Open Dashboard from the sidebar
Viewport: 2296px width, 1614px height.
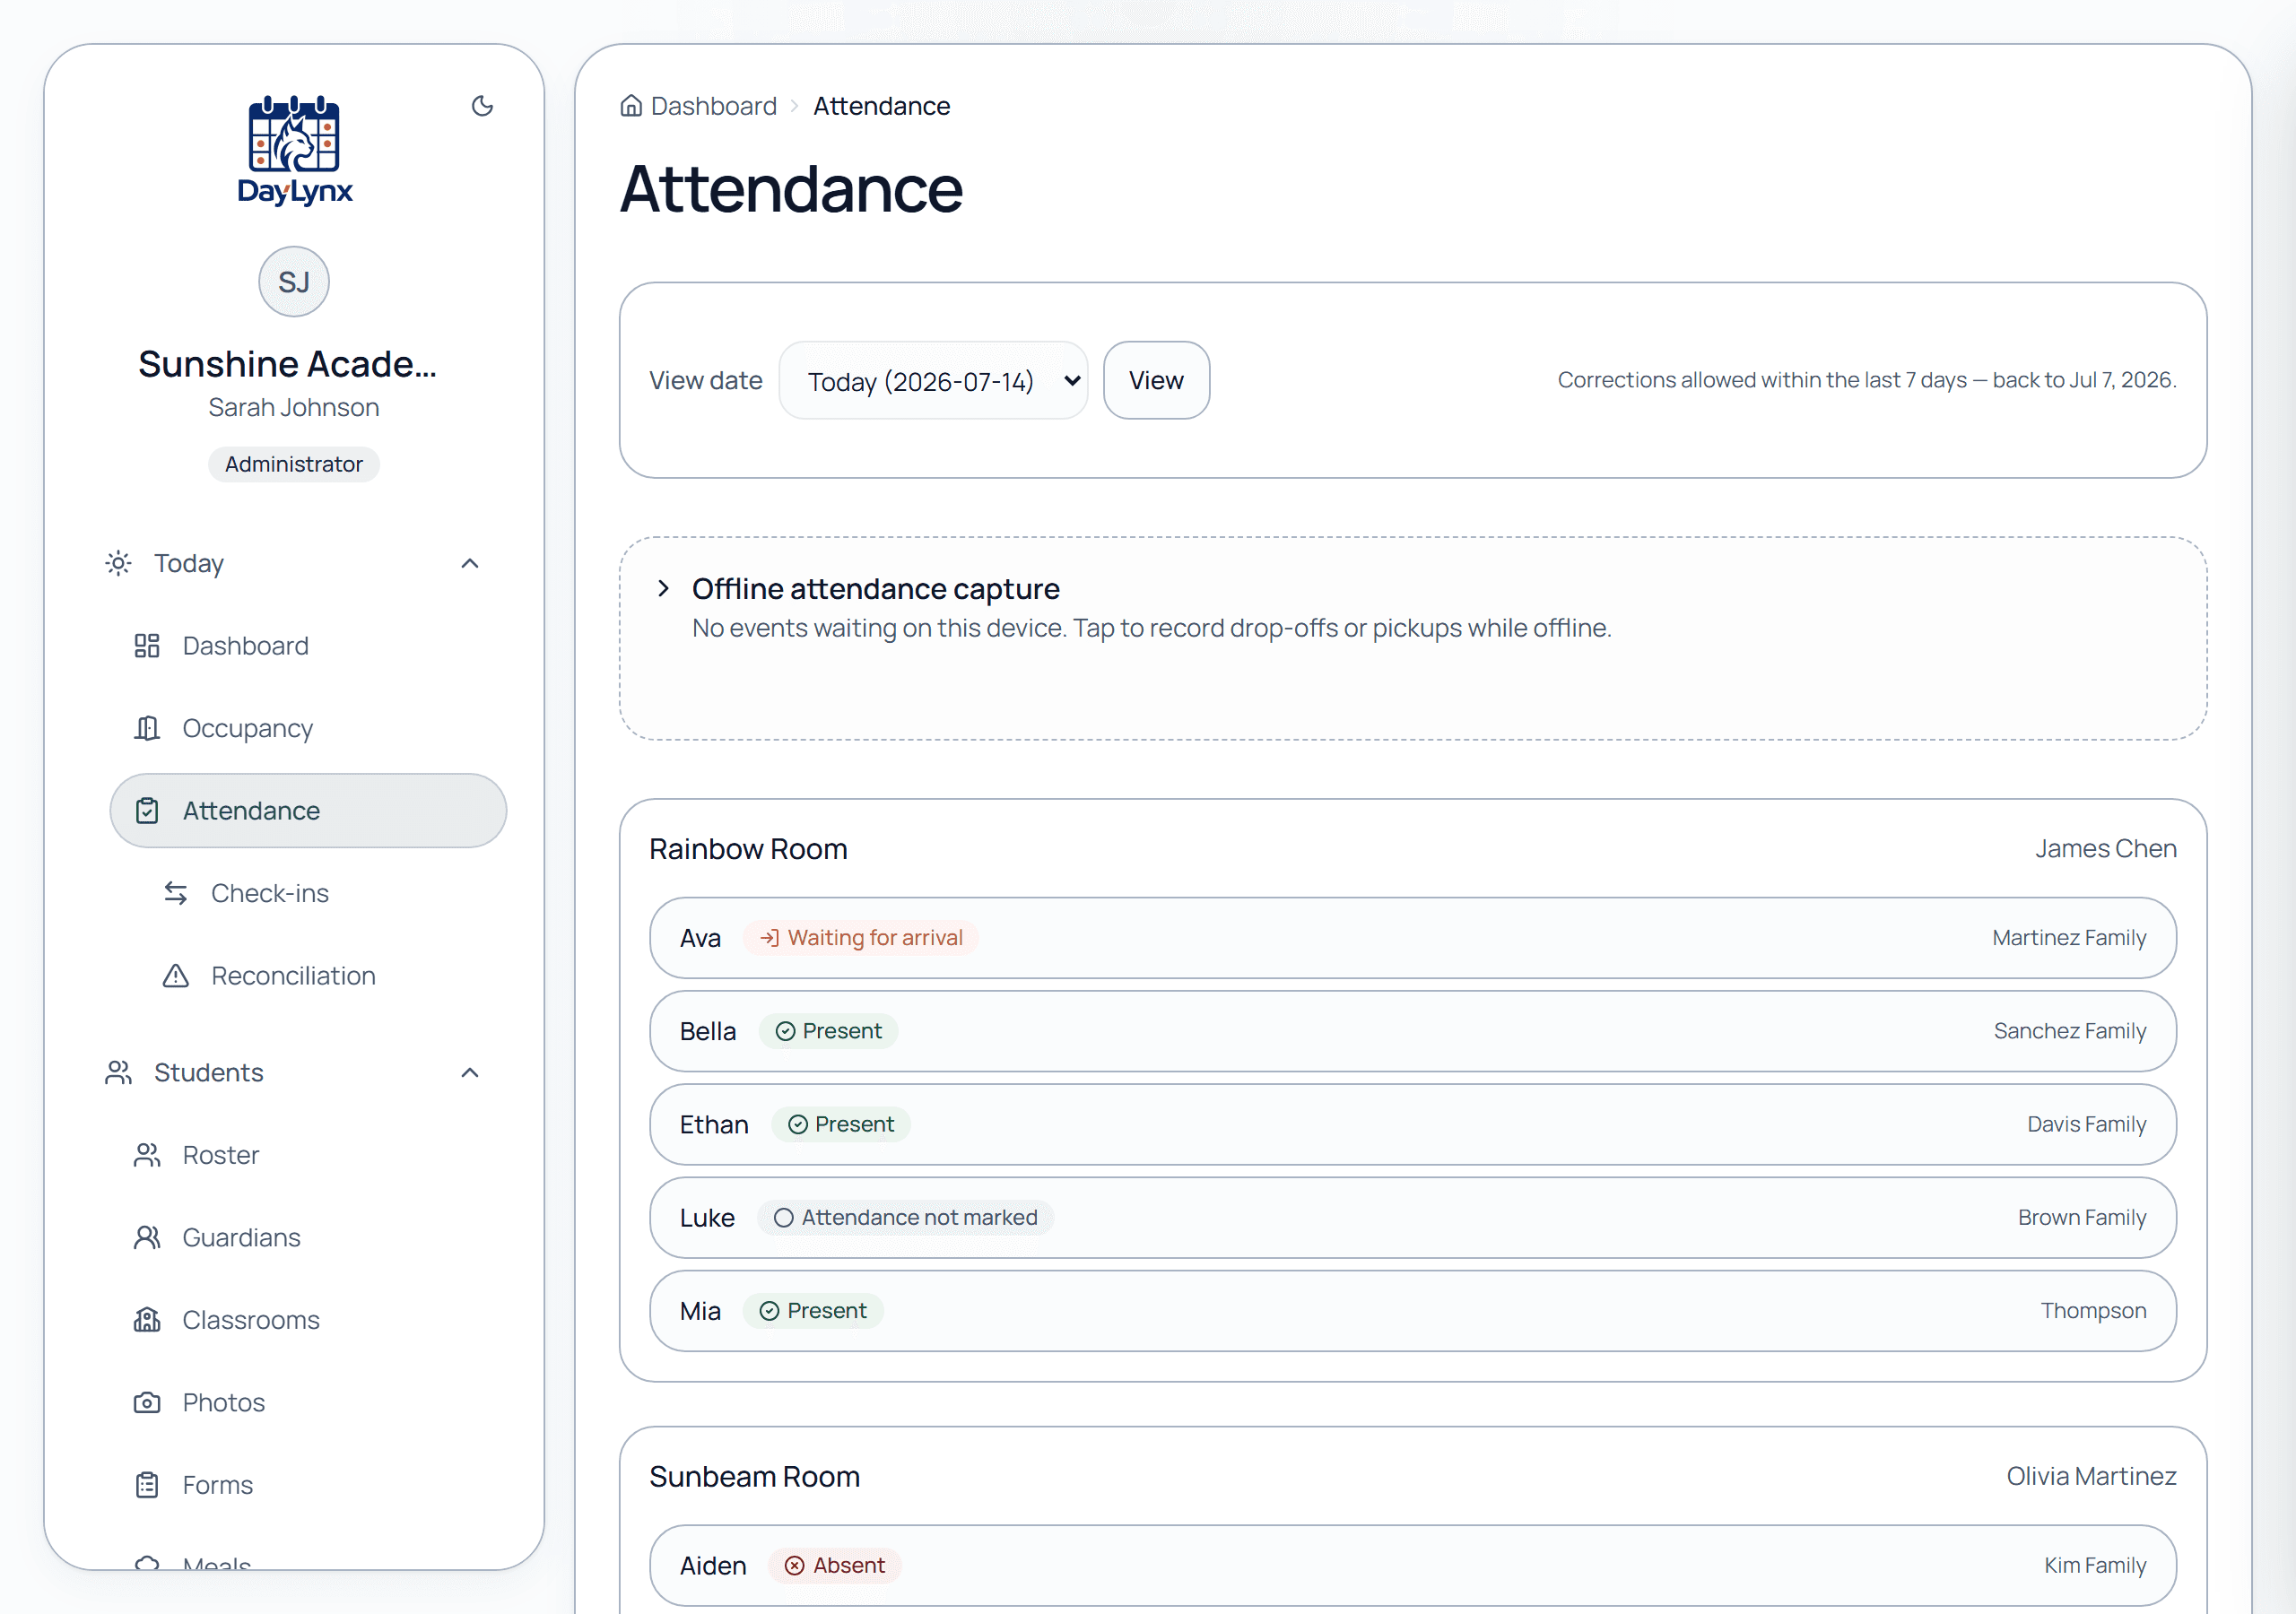click(308, 646)
